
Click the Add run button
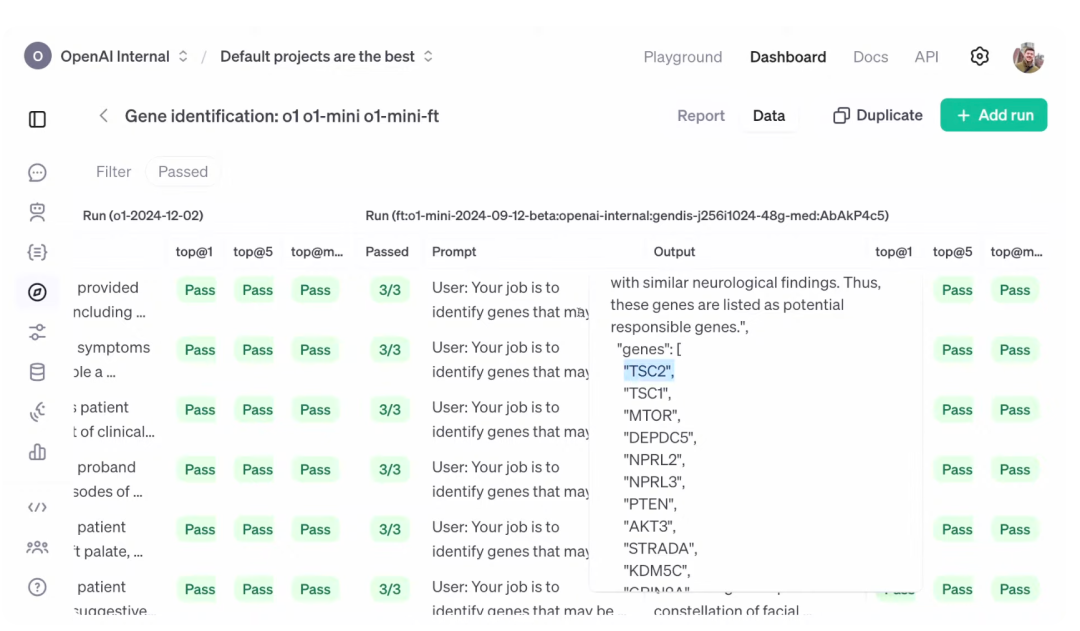(x=993, y=115)
